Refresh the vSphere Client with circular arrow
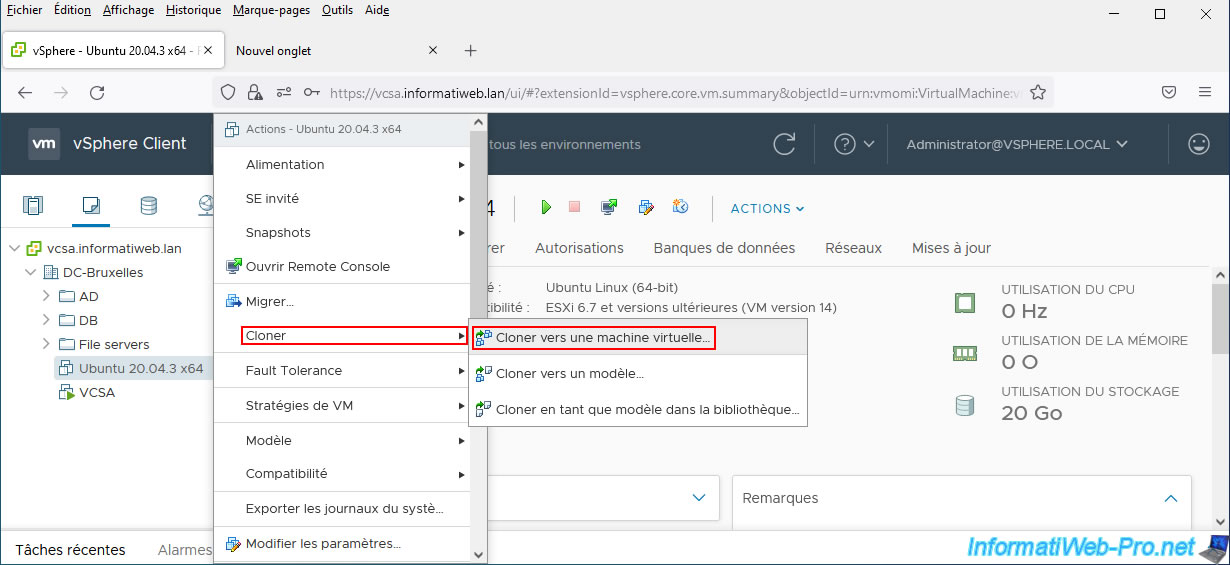The height and width of the screenshot is (565, 1230). [785, 143]
